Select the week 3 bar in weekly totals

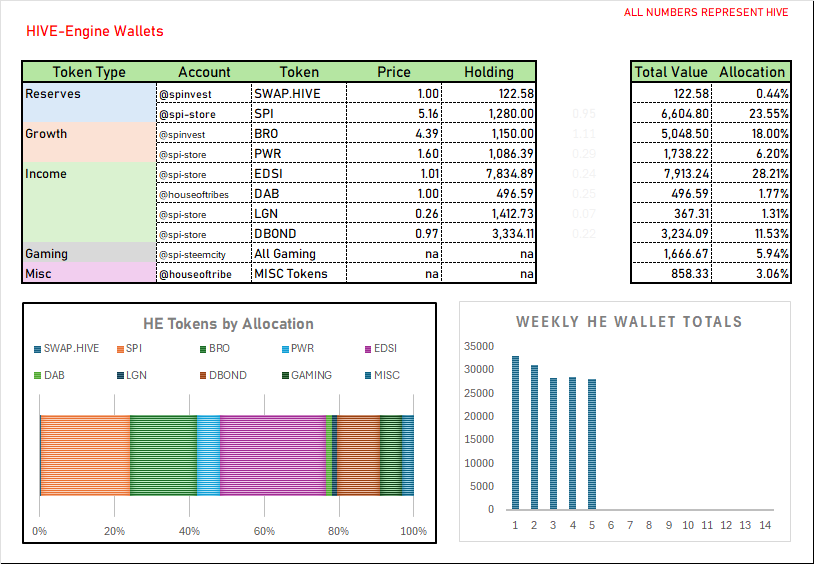tap(553, 444)
